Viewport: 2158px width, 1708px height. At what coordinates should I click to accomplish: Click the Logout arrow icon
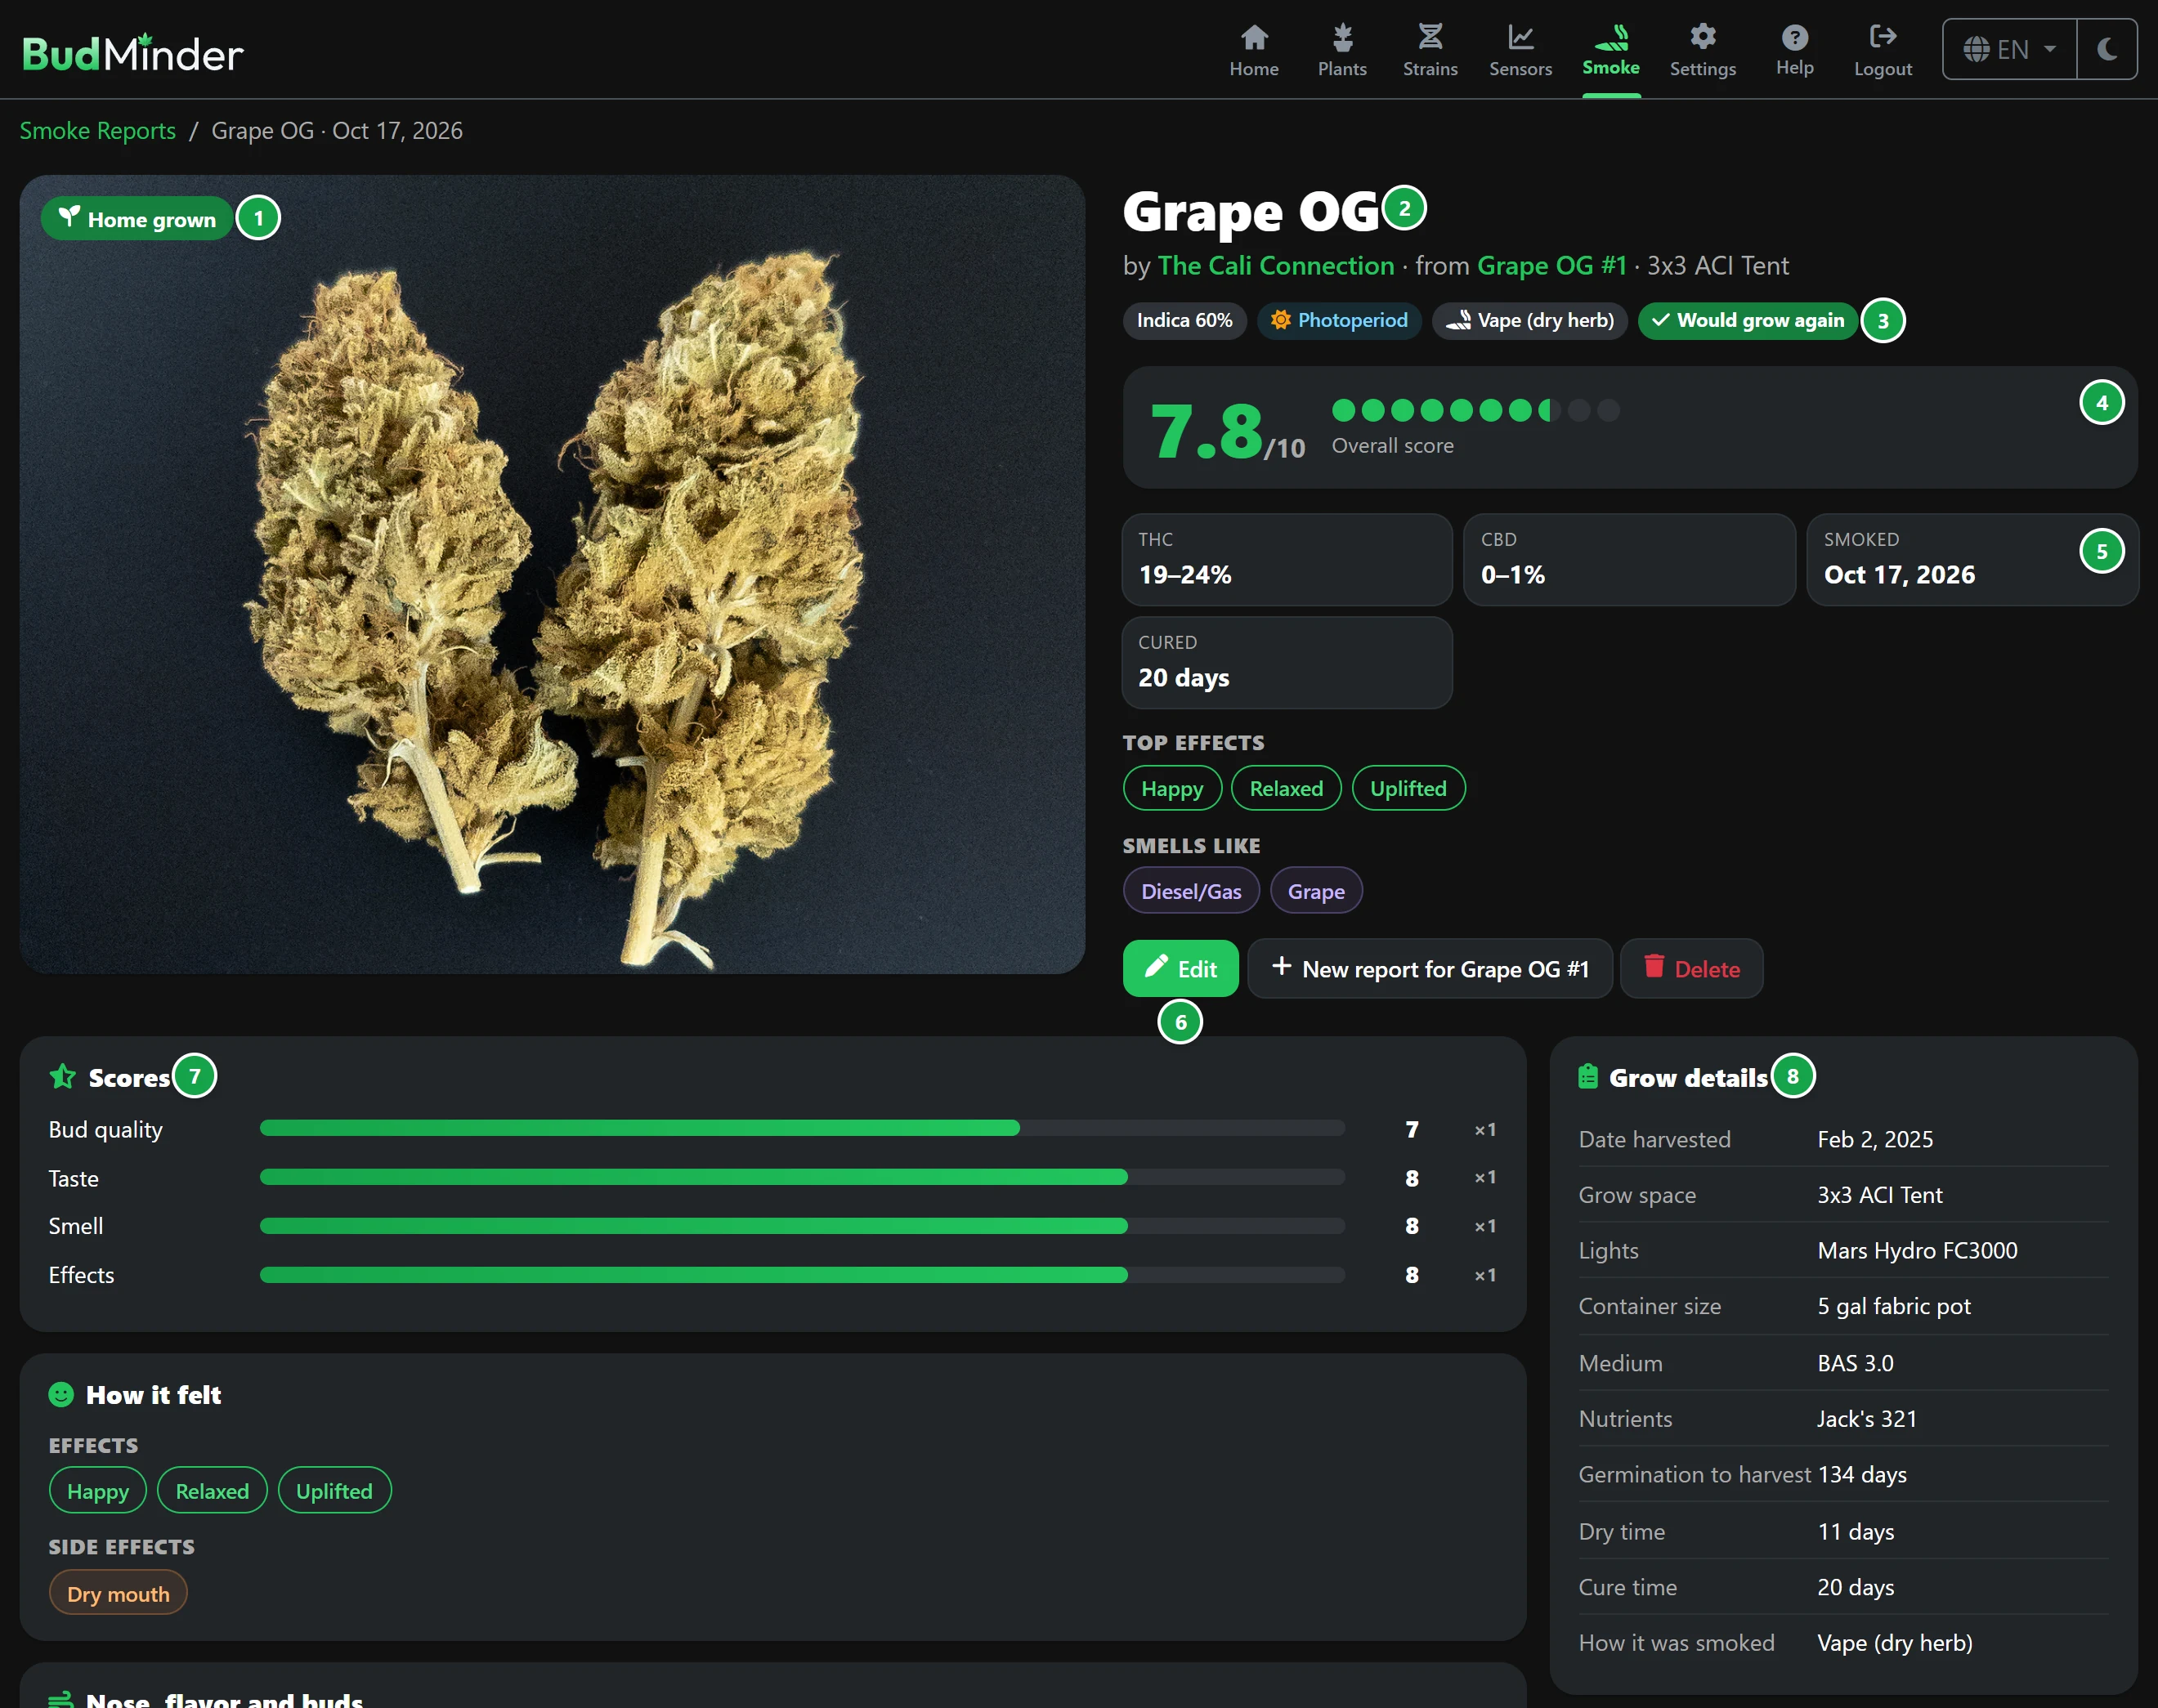tap(1882, 37)
